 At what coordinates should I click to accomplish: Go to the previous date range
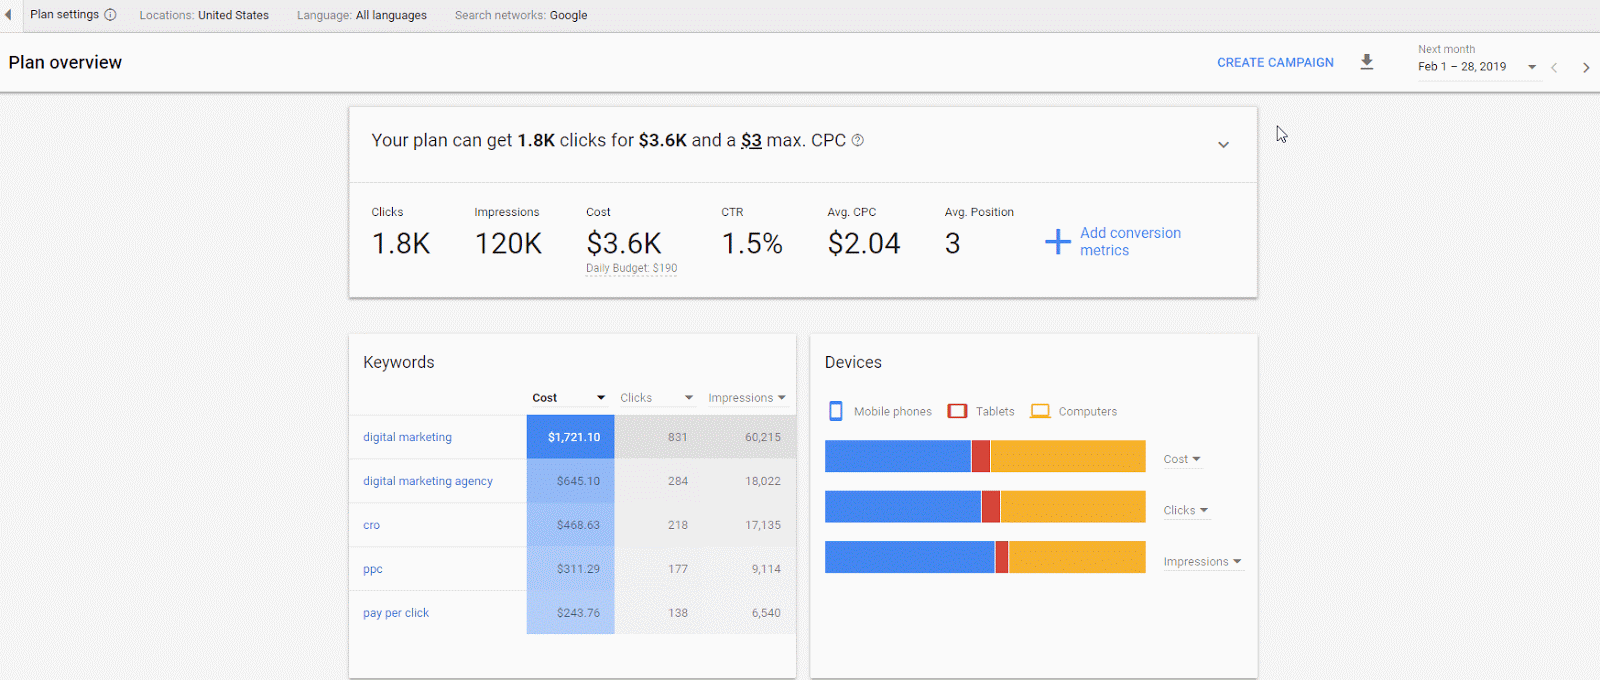(1554, 68)
